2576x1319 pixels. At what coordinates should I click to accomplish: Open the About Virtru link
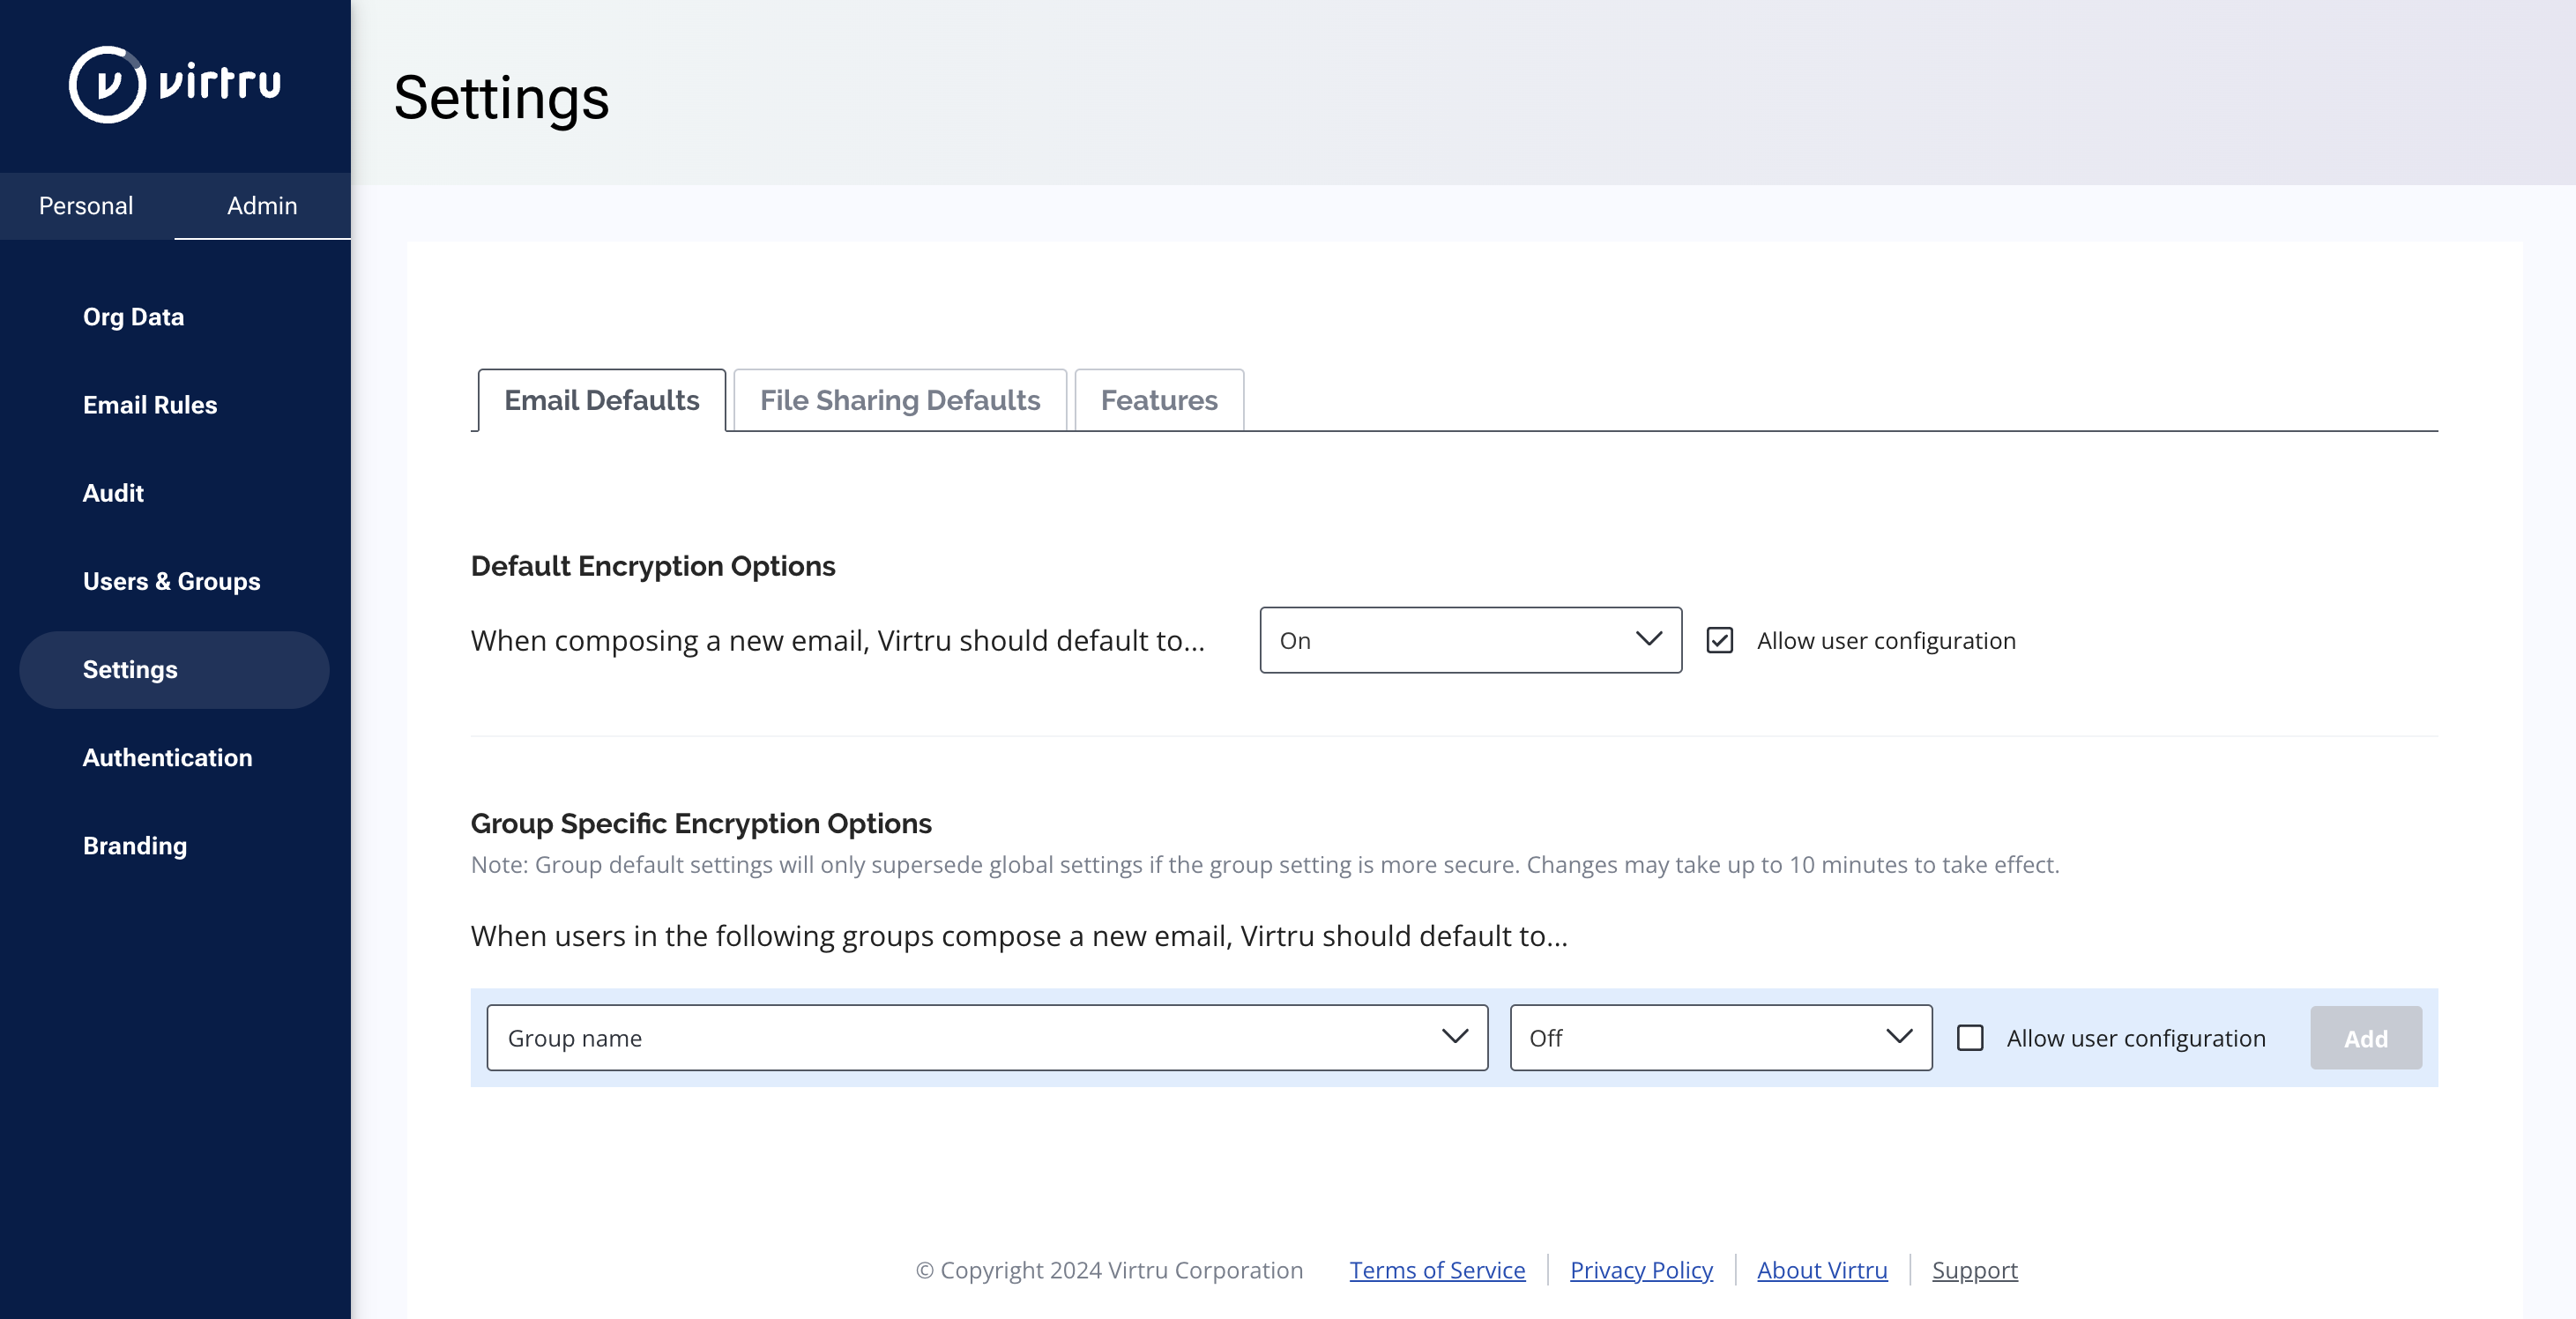click(x=1822, y=1270)
